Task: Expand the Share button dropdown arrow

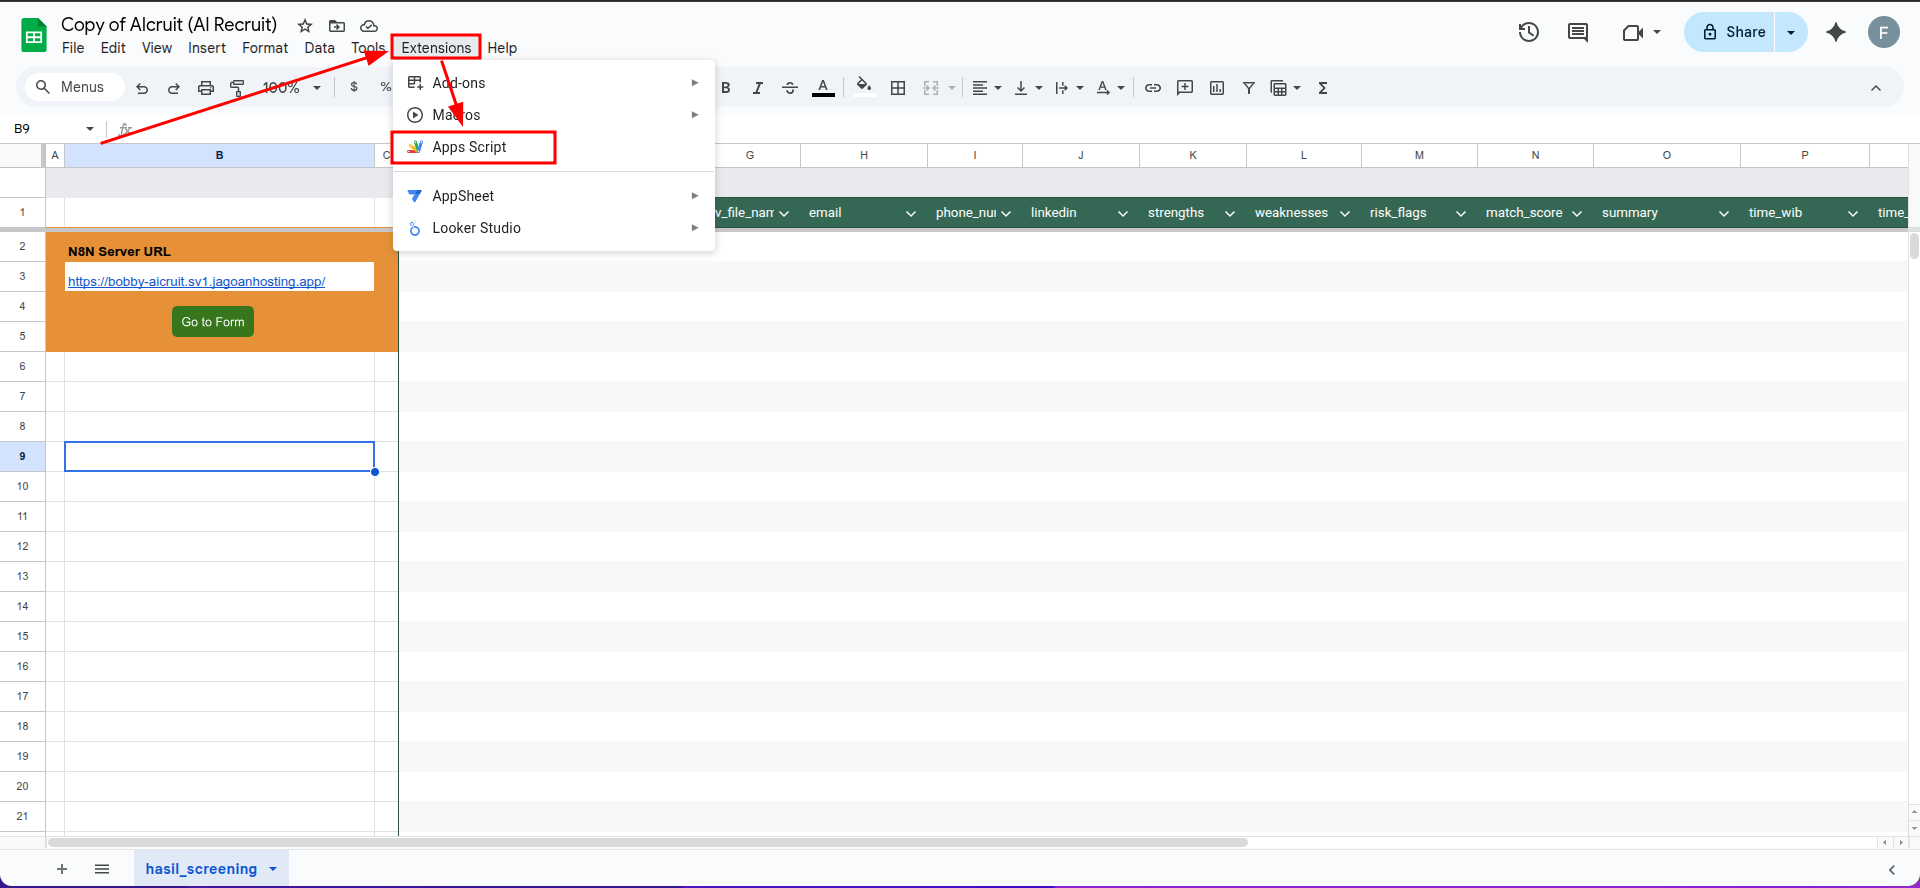Action: click(1791, 32)
